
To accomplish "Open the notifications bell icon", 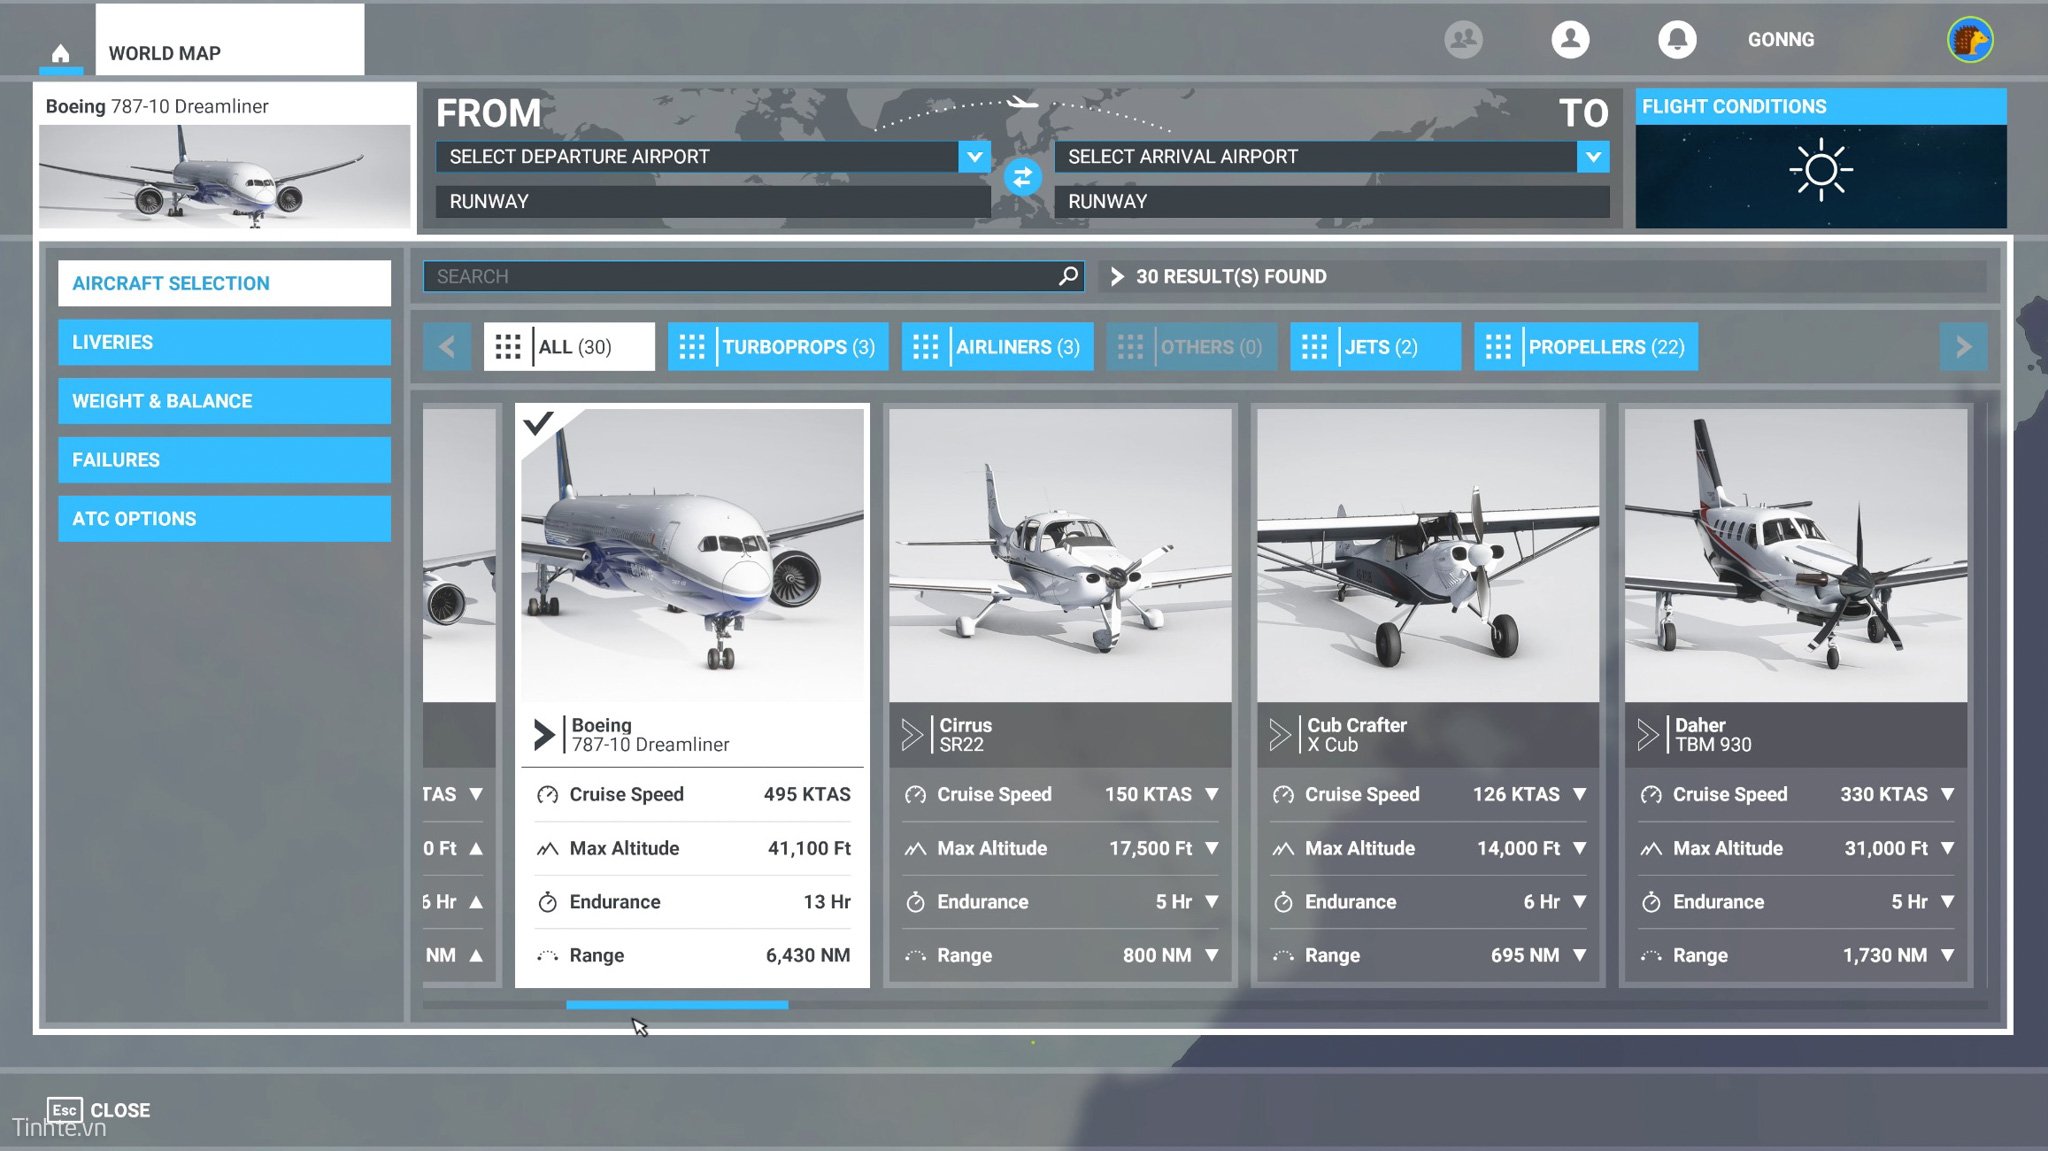I will click(1677, 40).
